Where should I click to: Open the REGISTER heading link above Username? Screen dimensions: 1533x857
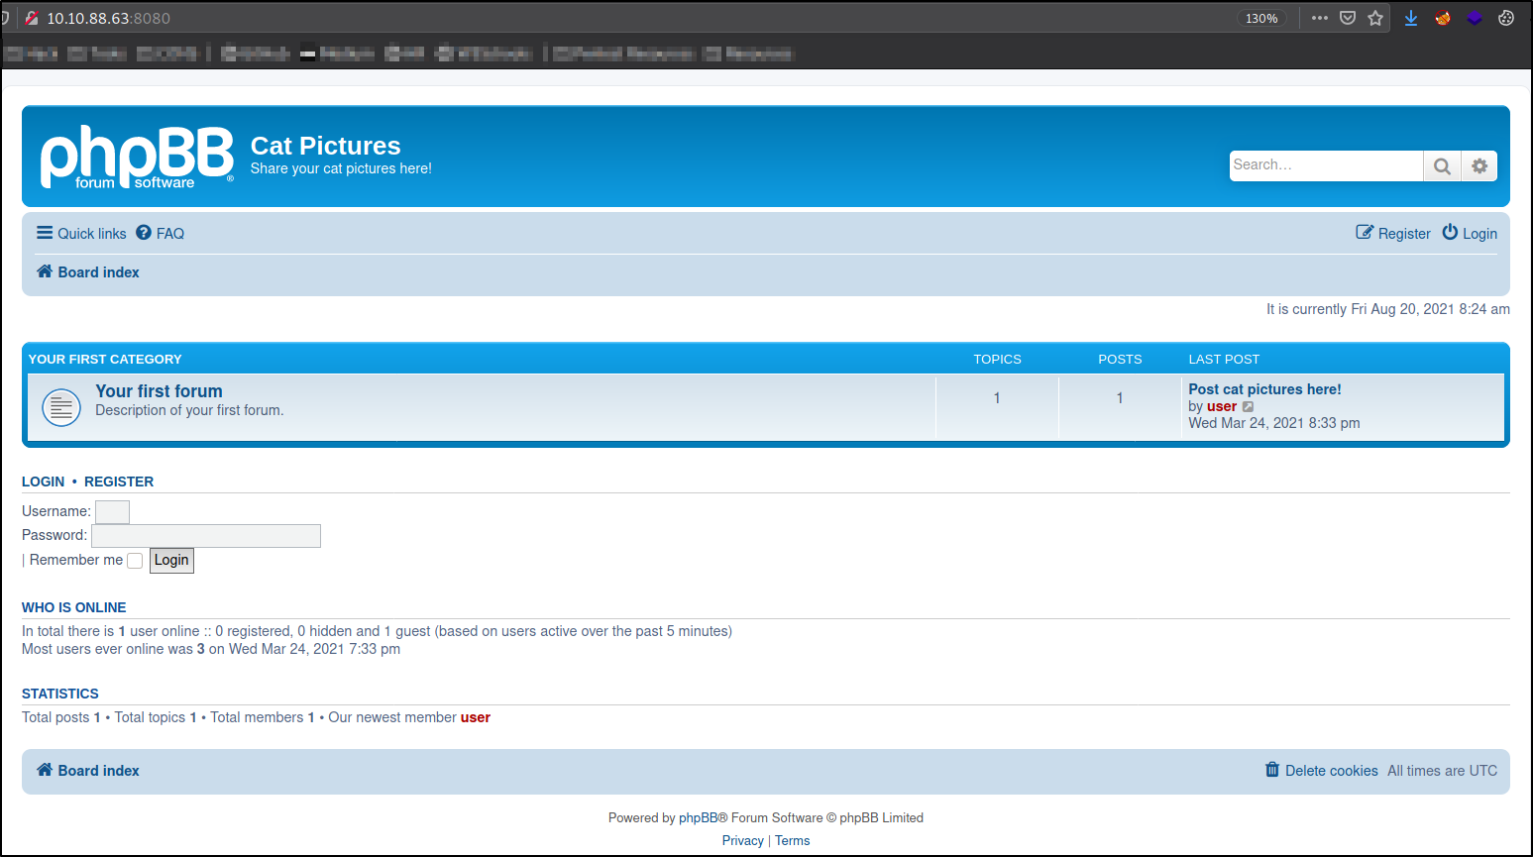click(119, 481)
